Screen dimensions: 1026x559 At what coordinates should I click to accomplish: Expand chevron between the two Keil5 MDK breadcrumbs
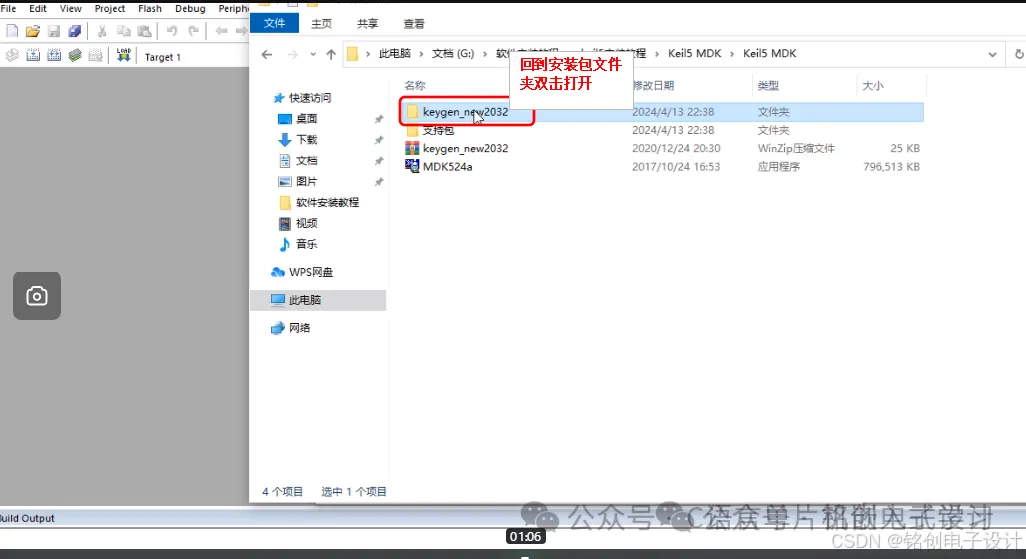click(x=732, y=54)
